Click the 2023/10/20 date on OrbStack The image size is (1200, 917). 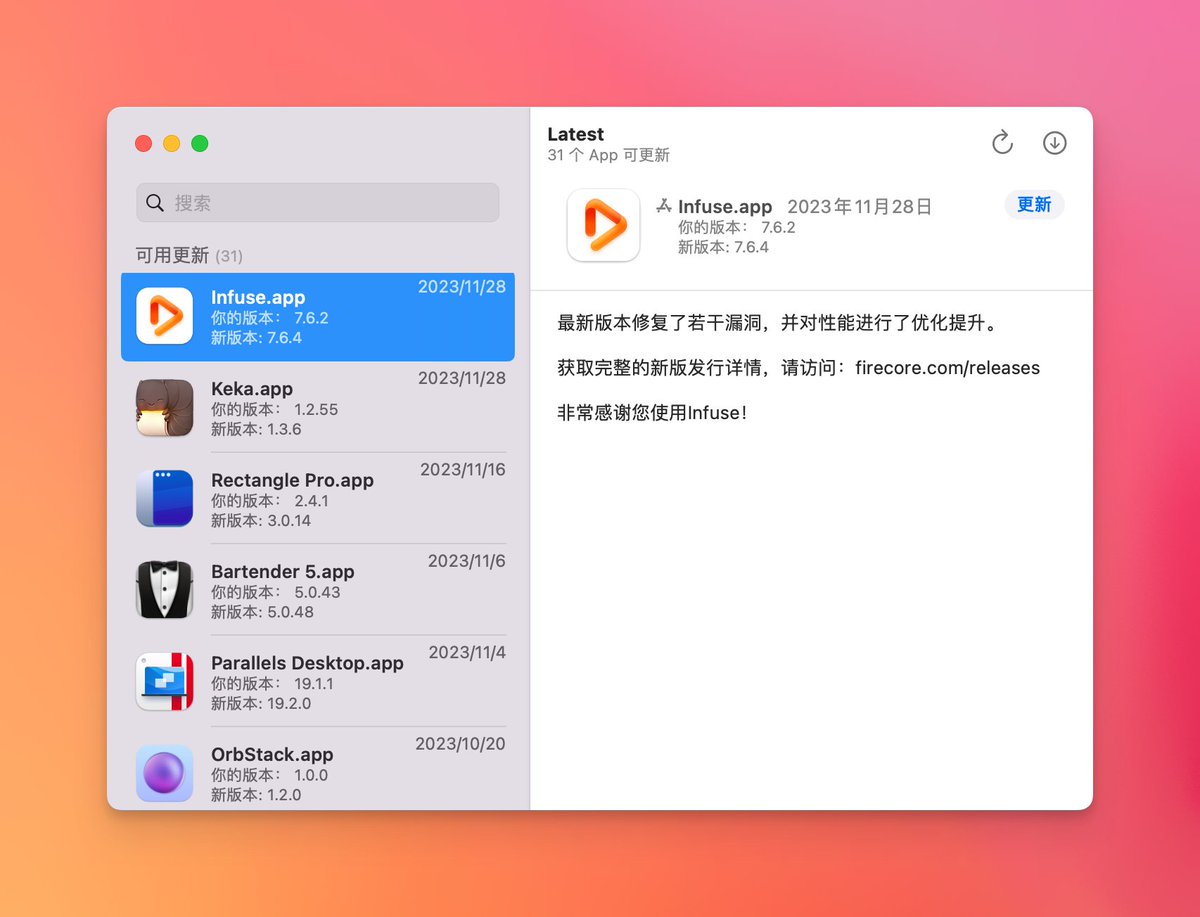point(460,744)
